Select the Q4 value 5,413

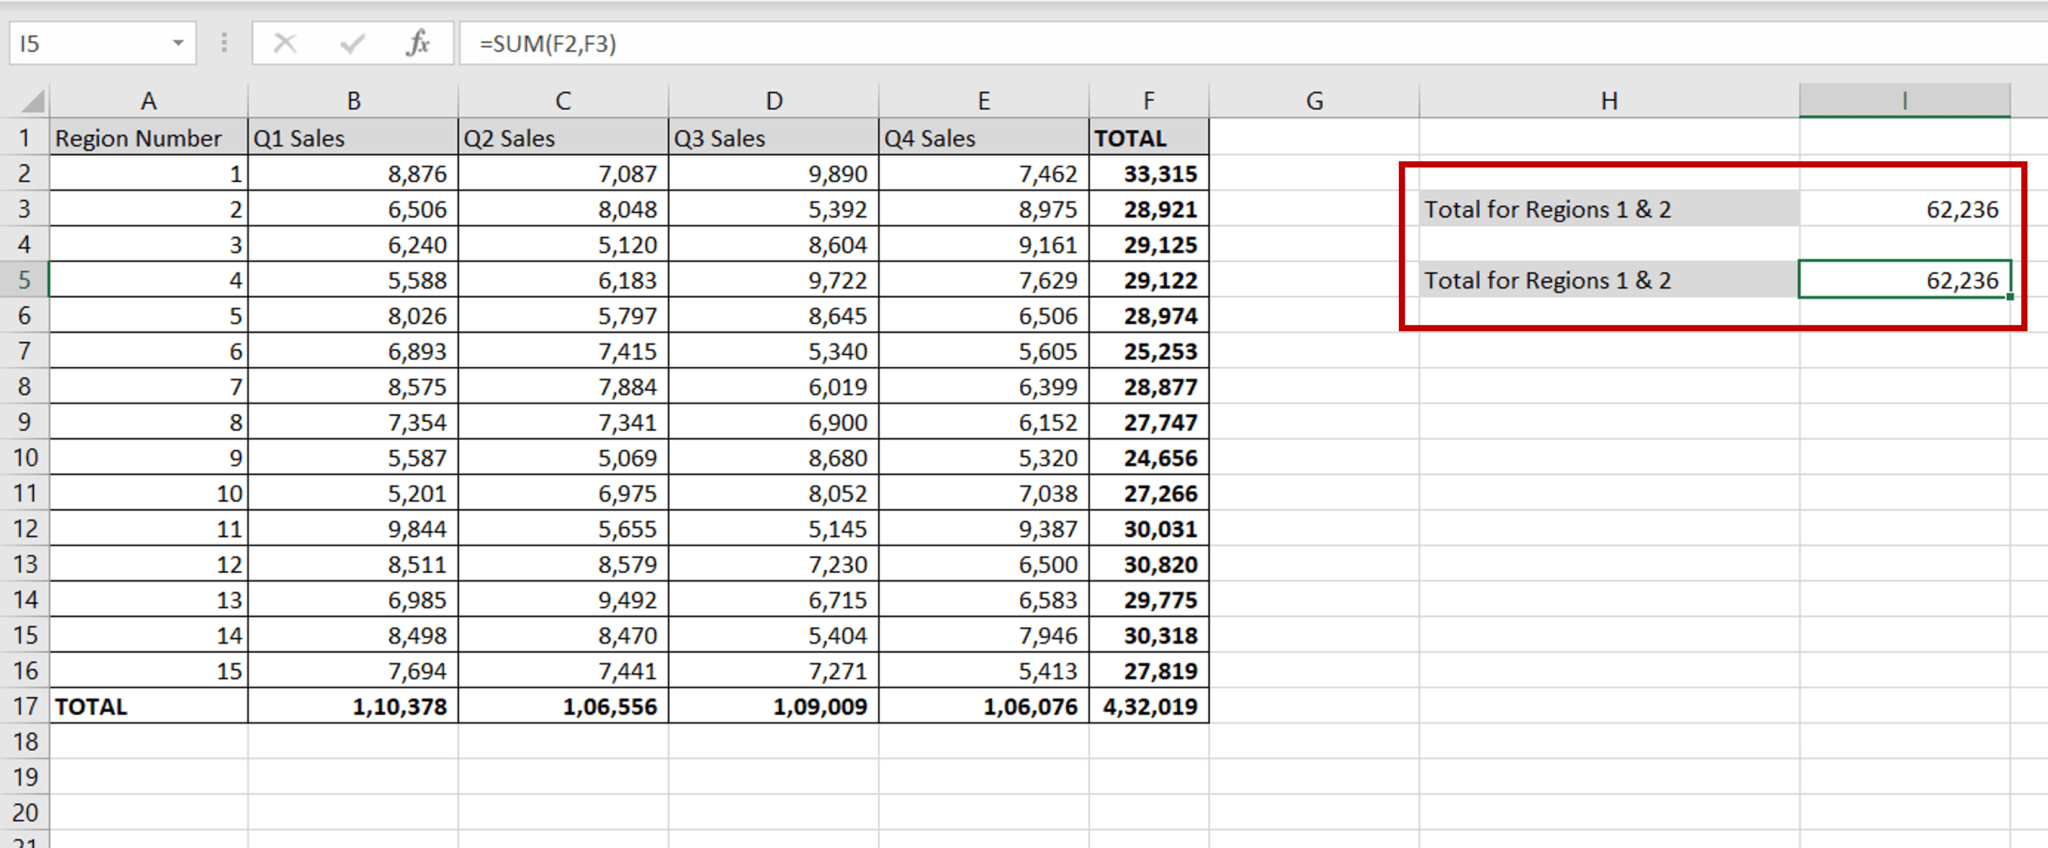[983, 671]
